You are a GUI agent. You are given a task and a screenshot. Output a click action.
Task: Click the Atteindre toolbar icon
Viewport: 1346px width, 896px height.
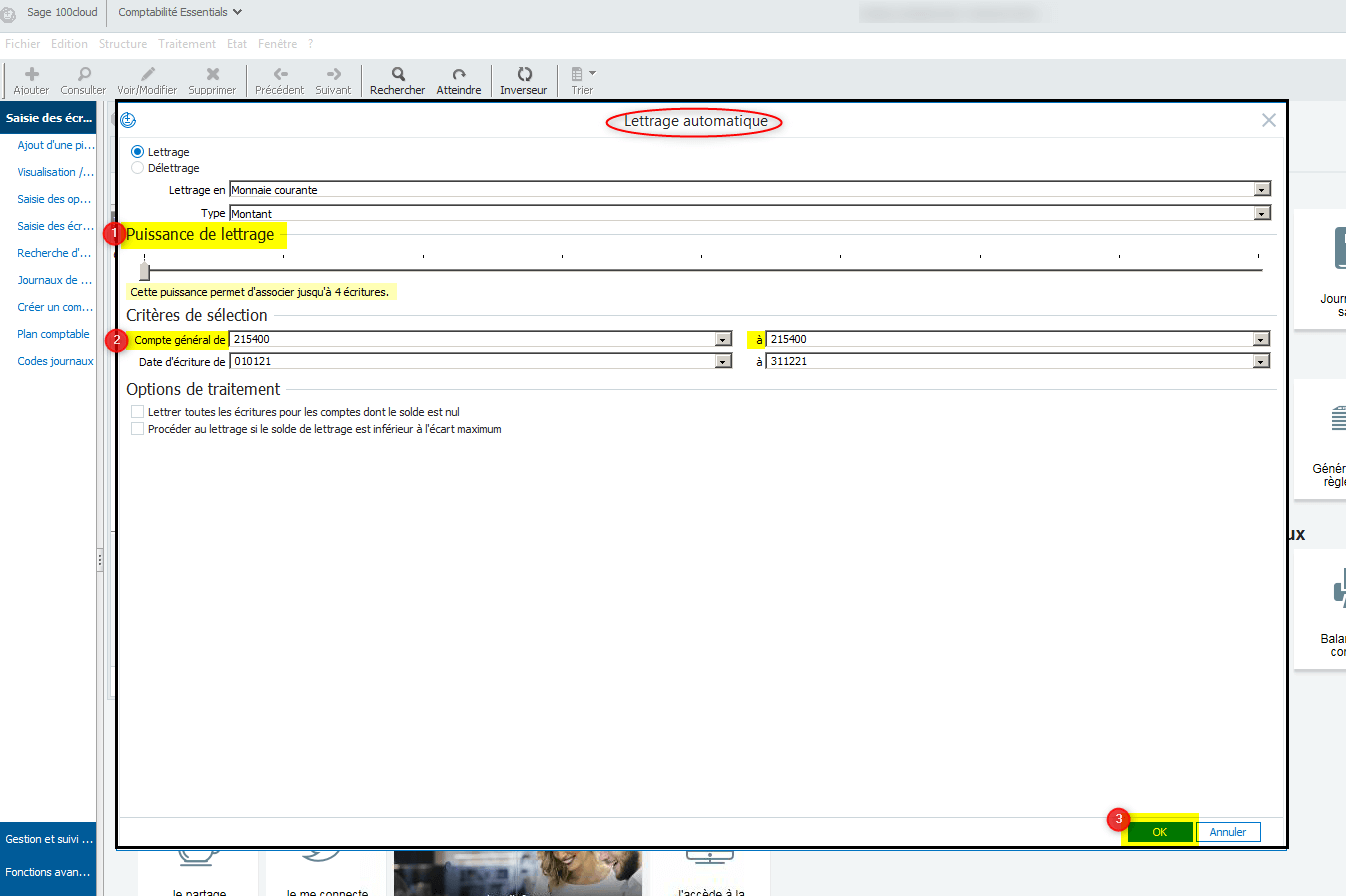(x=459, y=74)
